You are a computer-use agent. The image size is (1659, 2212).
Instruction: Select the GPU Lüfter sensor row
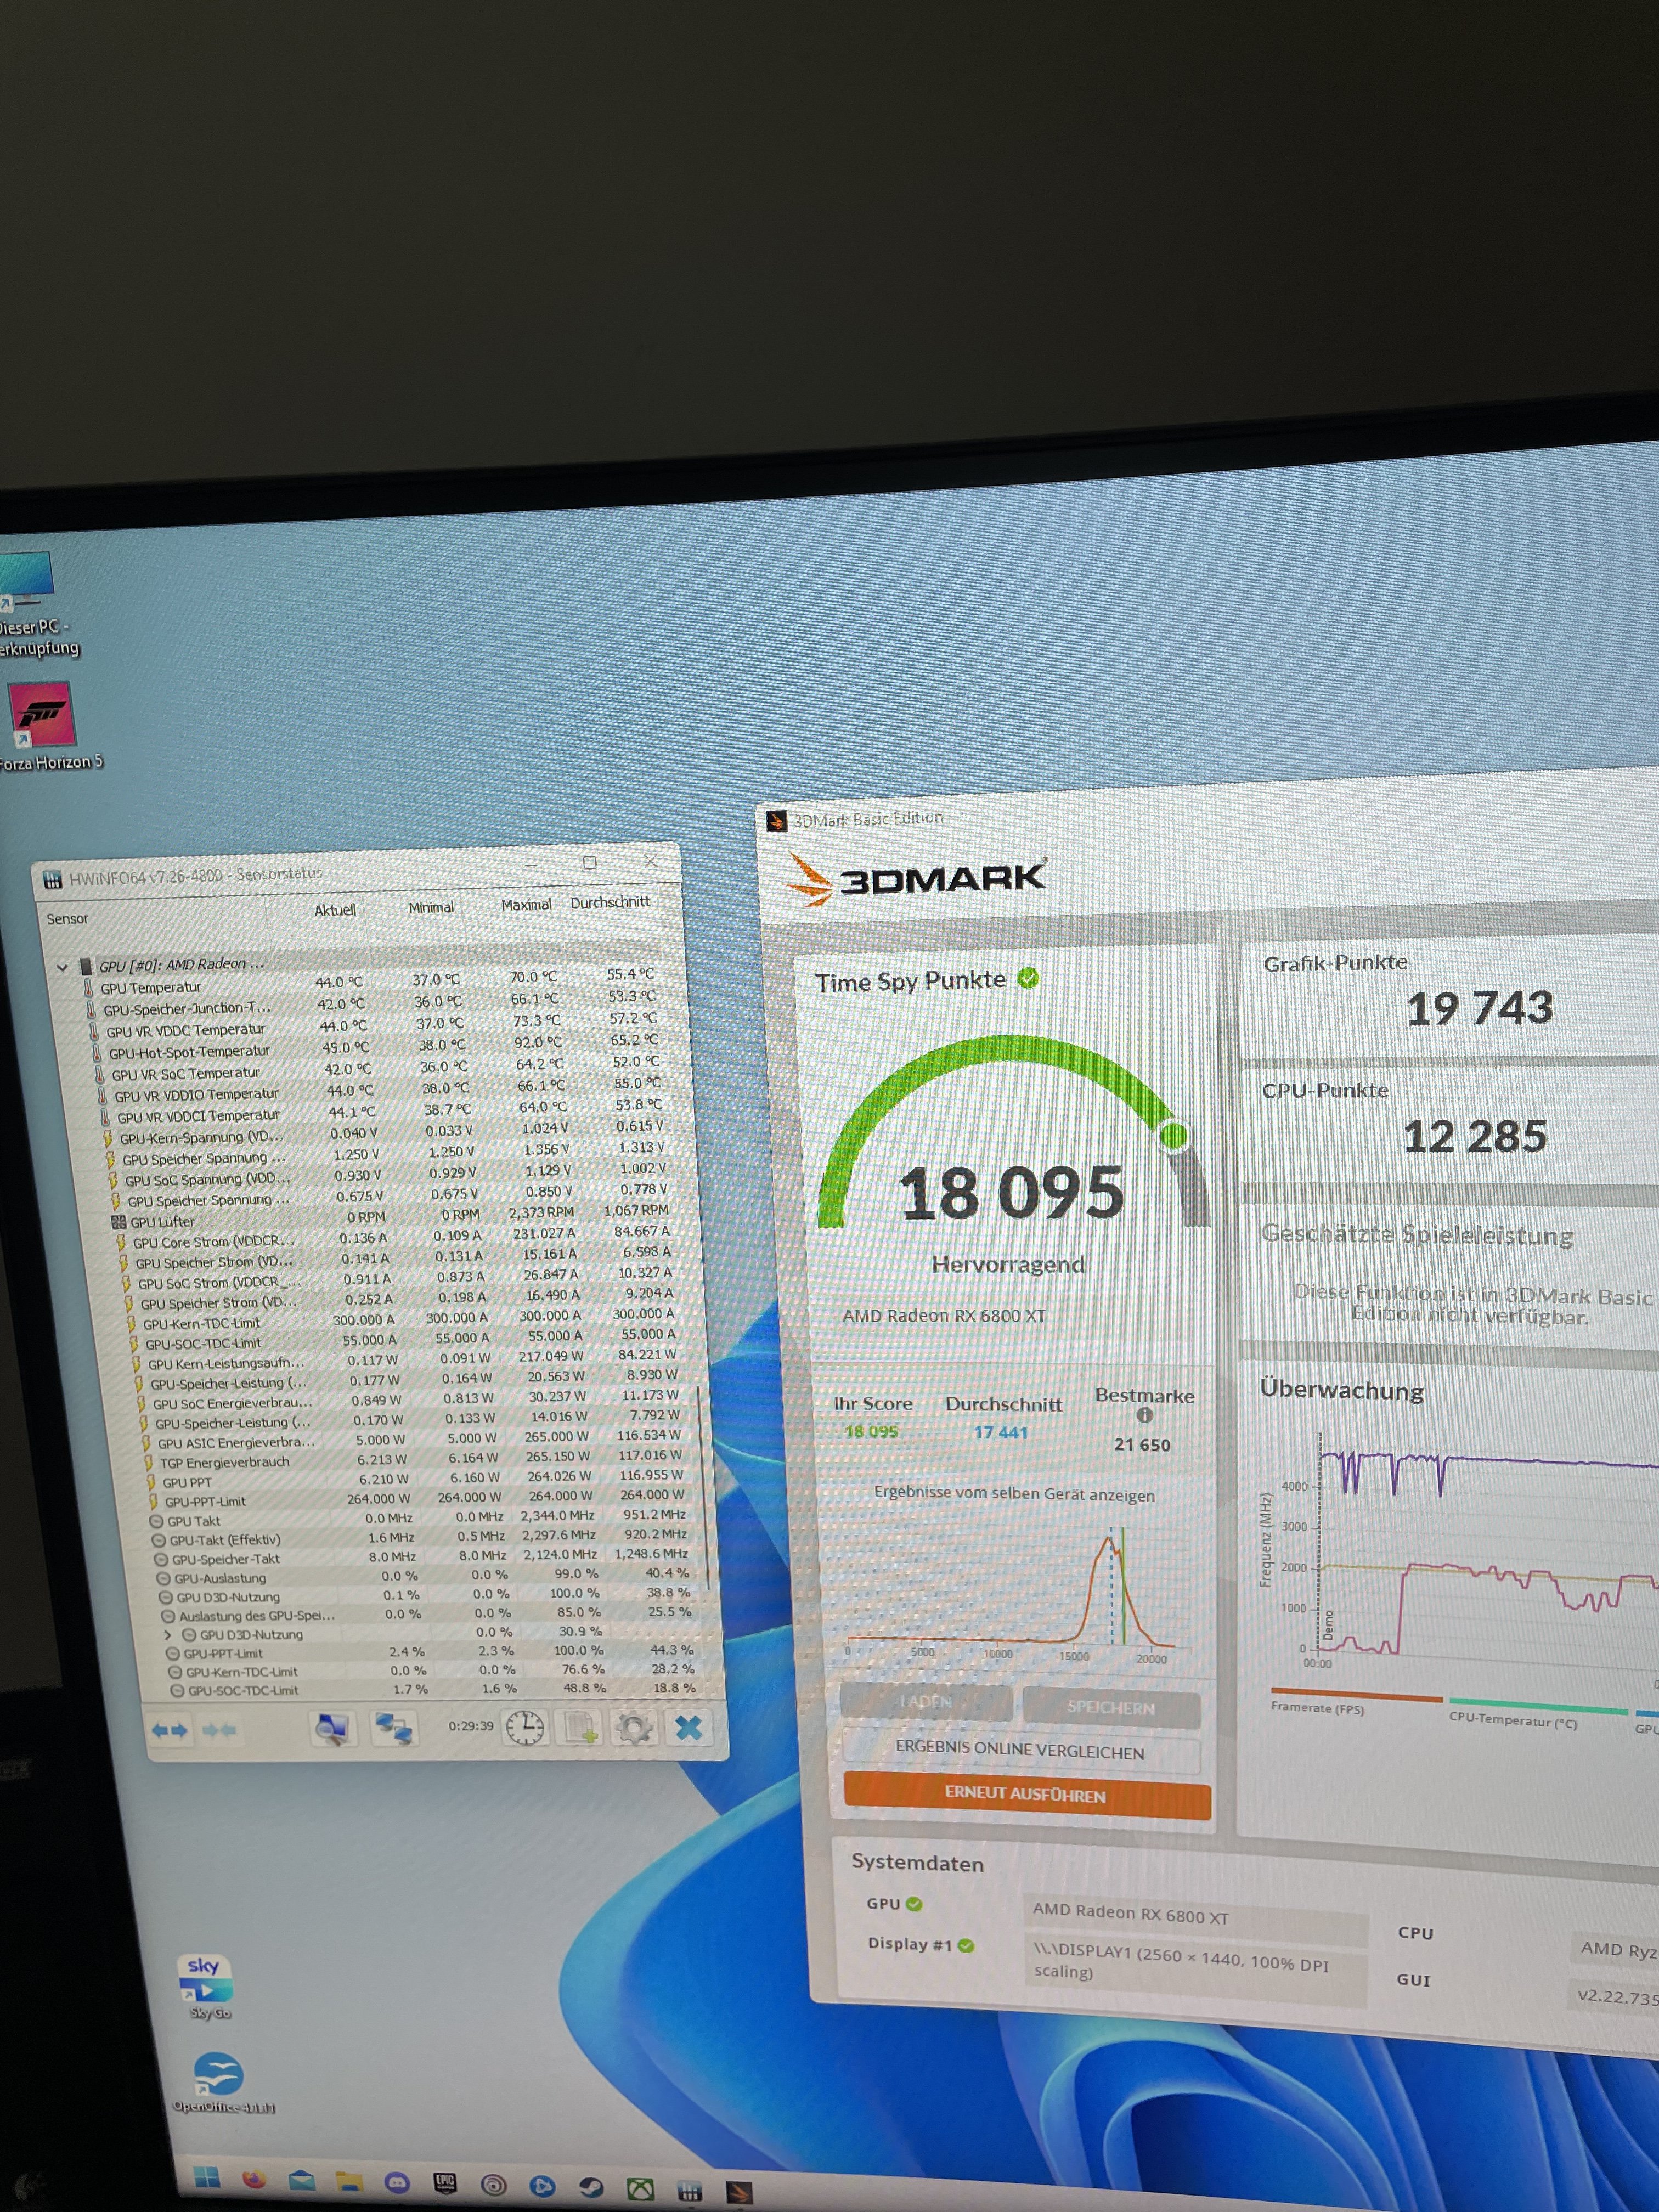click(x=163, y=1221)
